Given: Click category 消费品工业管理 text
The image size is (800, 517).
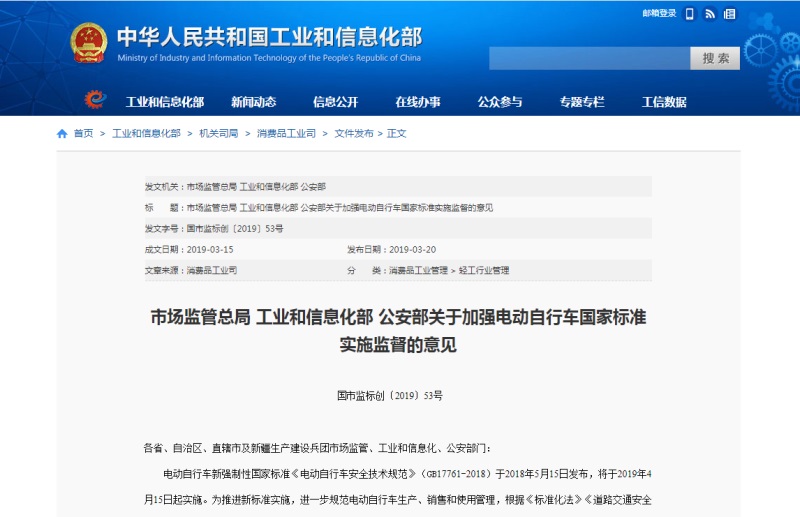Looking at the screenshot, I should pyautogui.click(x=418, y=270).
